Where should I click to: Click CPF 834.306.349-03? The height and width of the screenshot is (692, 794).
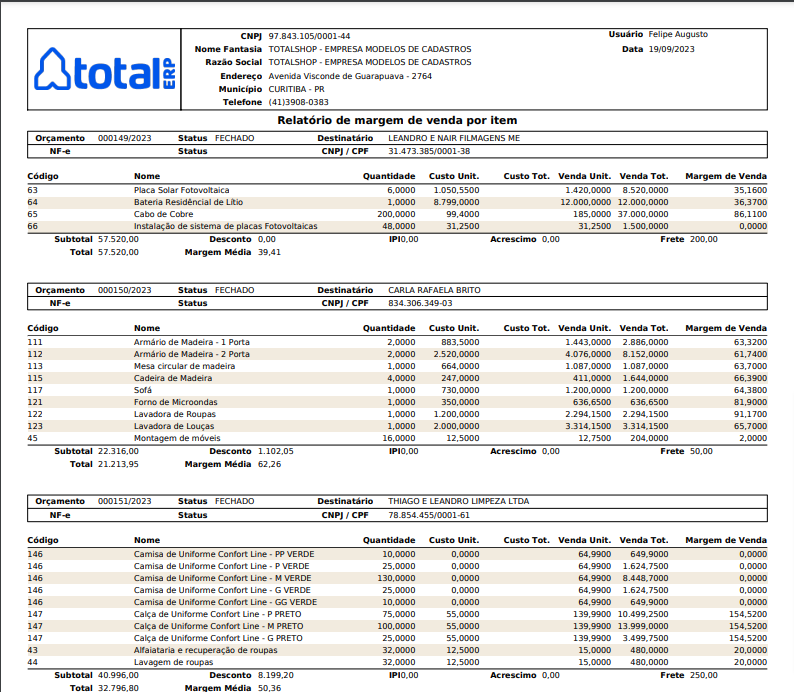coord(420,304)
